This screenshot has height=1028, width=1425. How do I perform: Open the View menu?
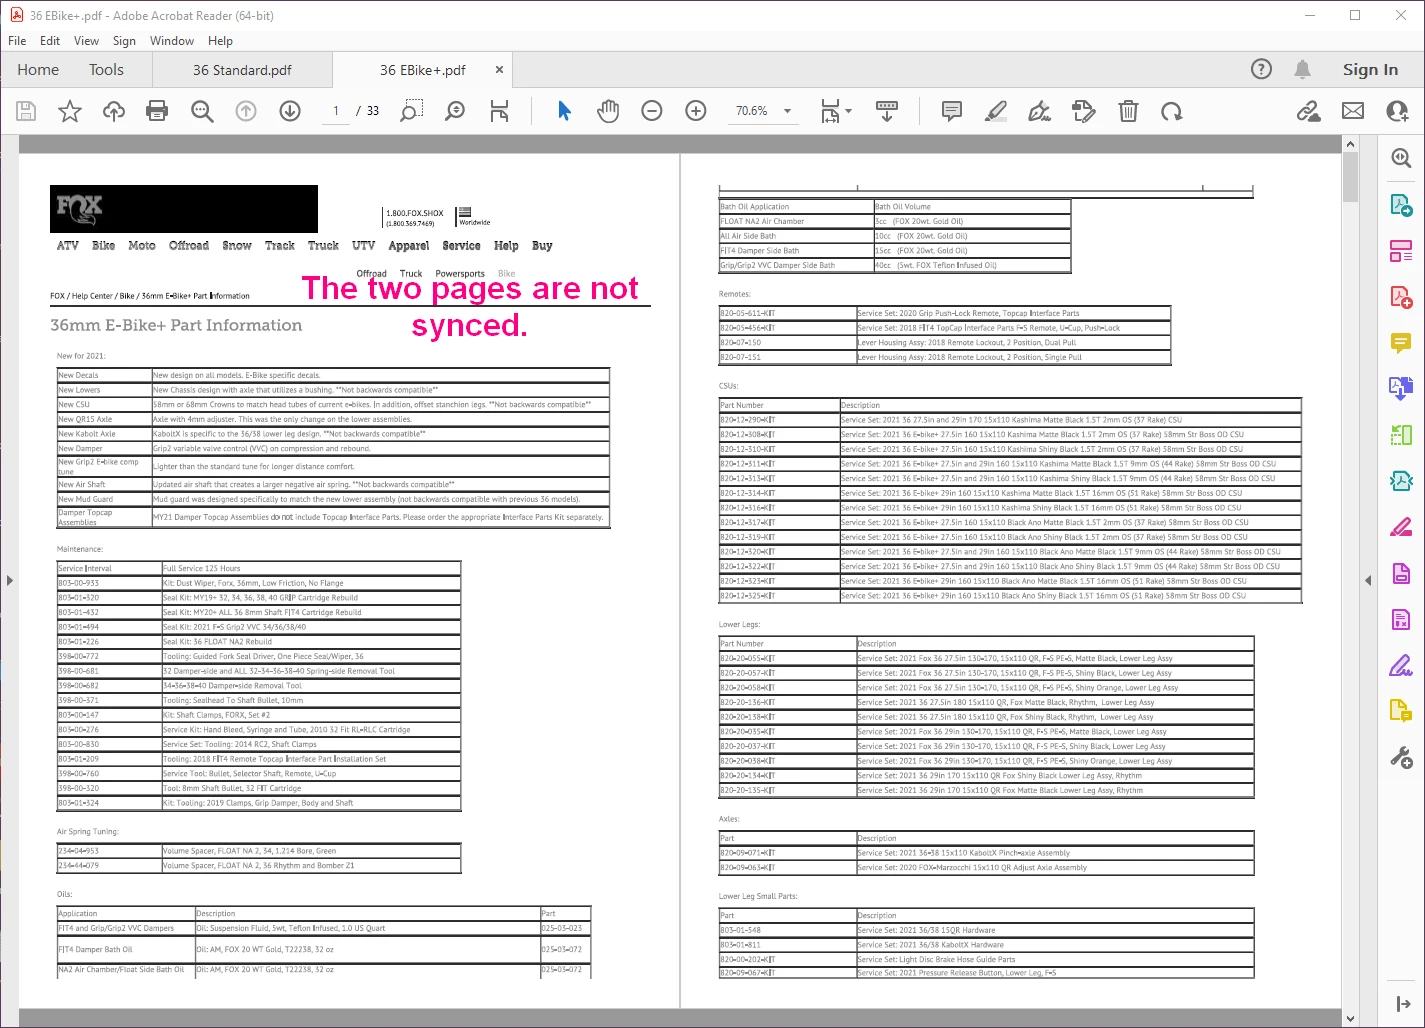tap(87, 41)
